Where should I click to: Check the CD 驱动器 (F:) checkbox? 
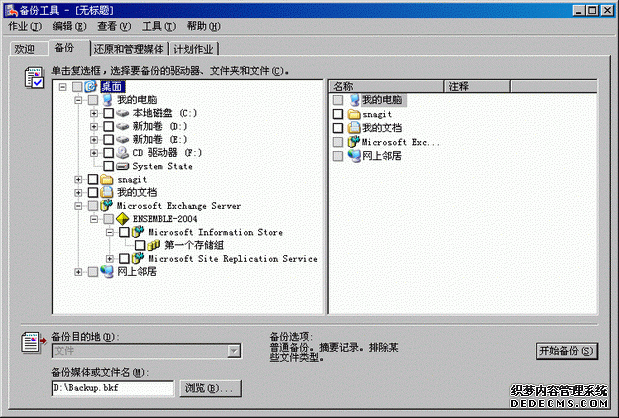(x=109, y=152)
